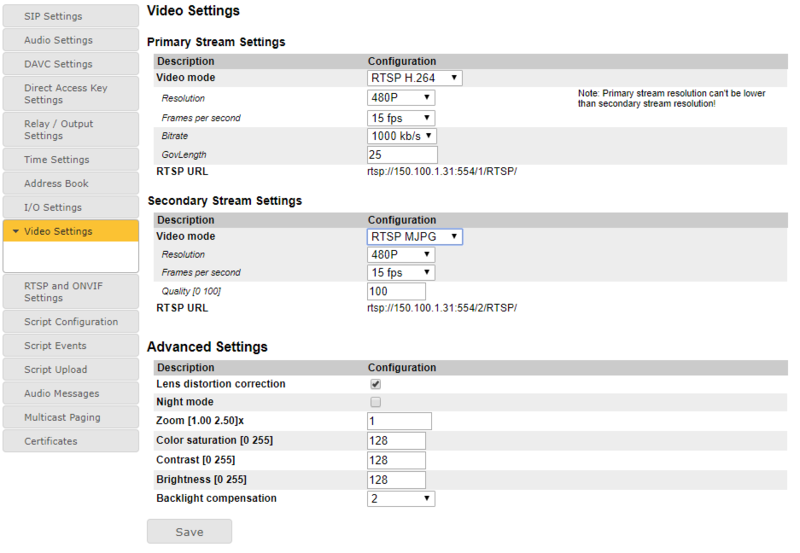Viewport: 800px width, 553px height.
Task: Navigate to the Certificates page
Action: coord(70,441)
